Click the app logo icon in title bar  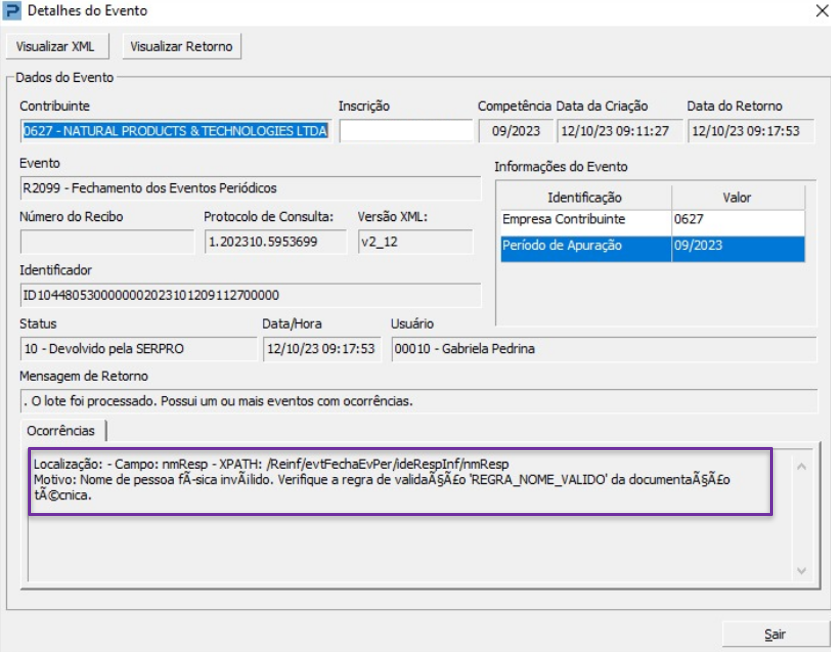coord(12,11)
